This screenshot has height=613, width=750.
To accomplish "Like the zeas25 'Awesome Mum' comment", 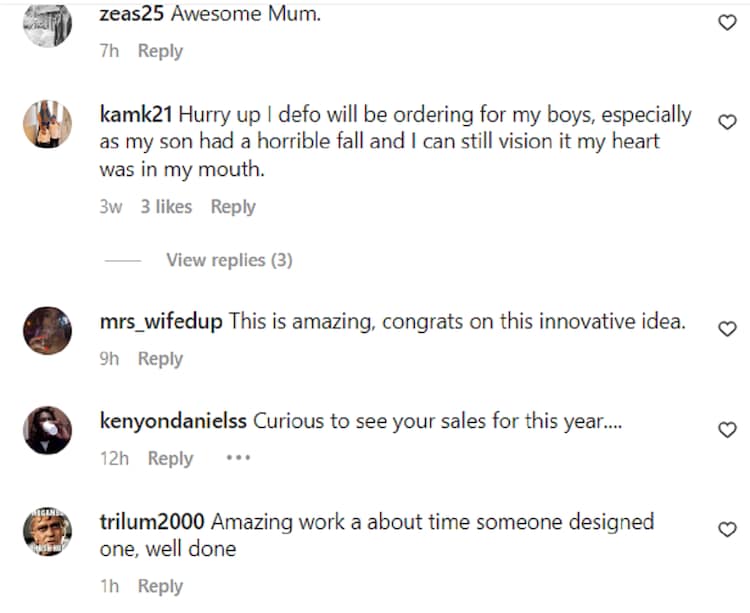I will click(x=727, y=23).
